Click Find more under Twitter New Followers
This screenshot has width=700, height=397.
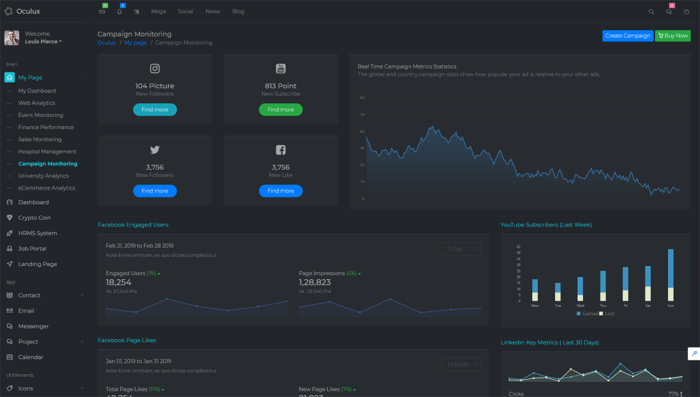155,191
